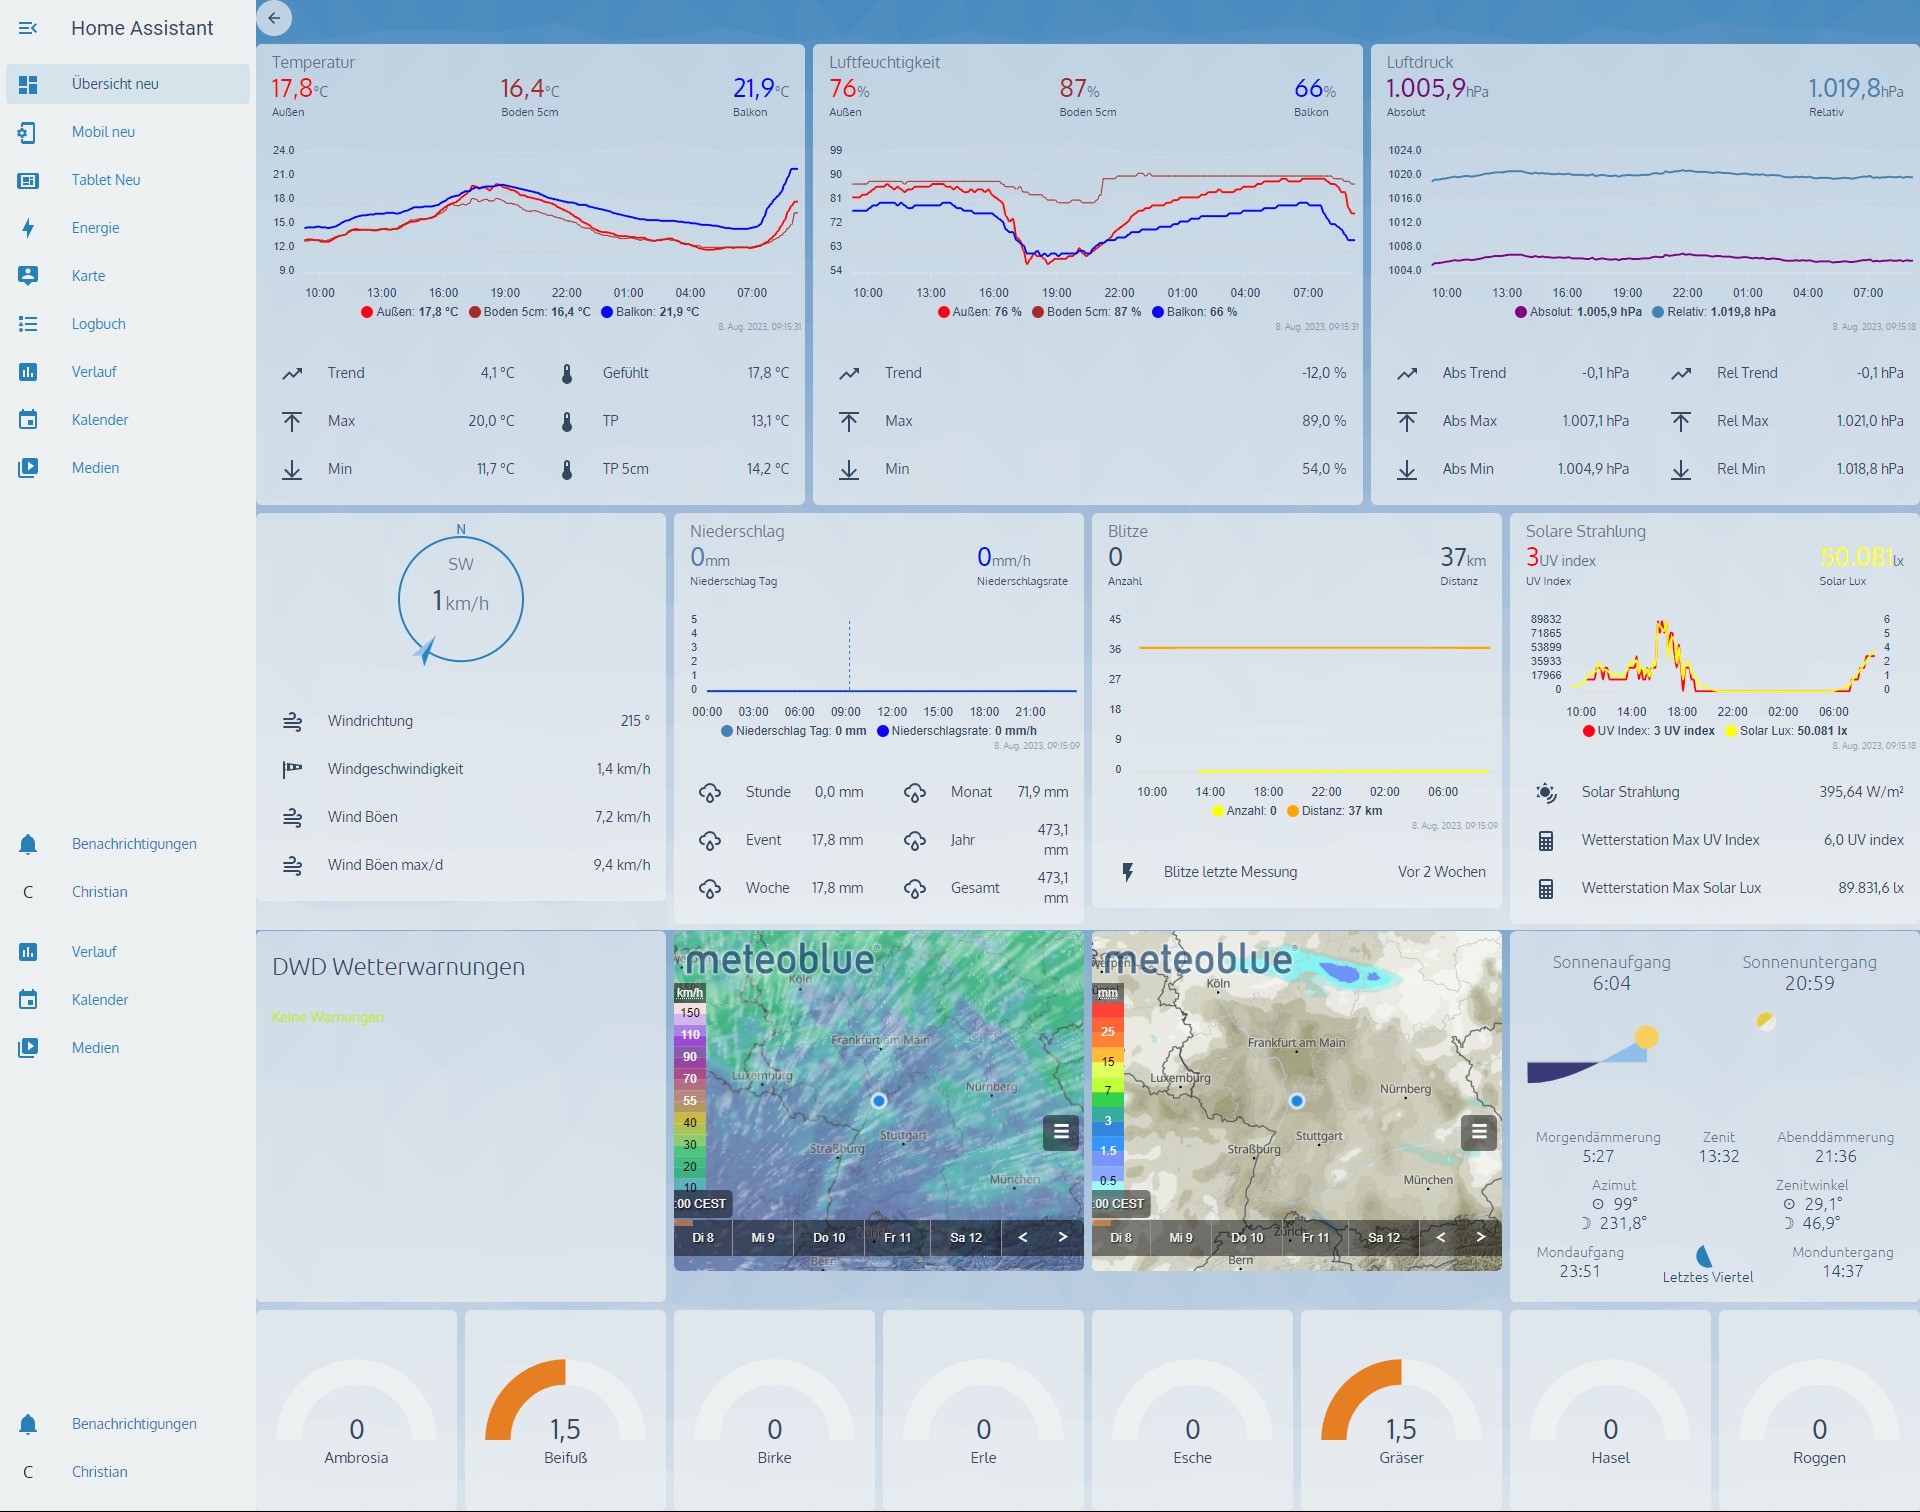Click the Monat rain cloud icon
Screen dimensions: 1920x1512
point(915,792)
